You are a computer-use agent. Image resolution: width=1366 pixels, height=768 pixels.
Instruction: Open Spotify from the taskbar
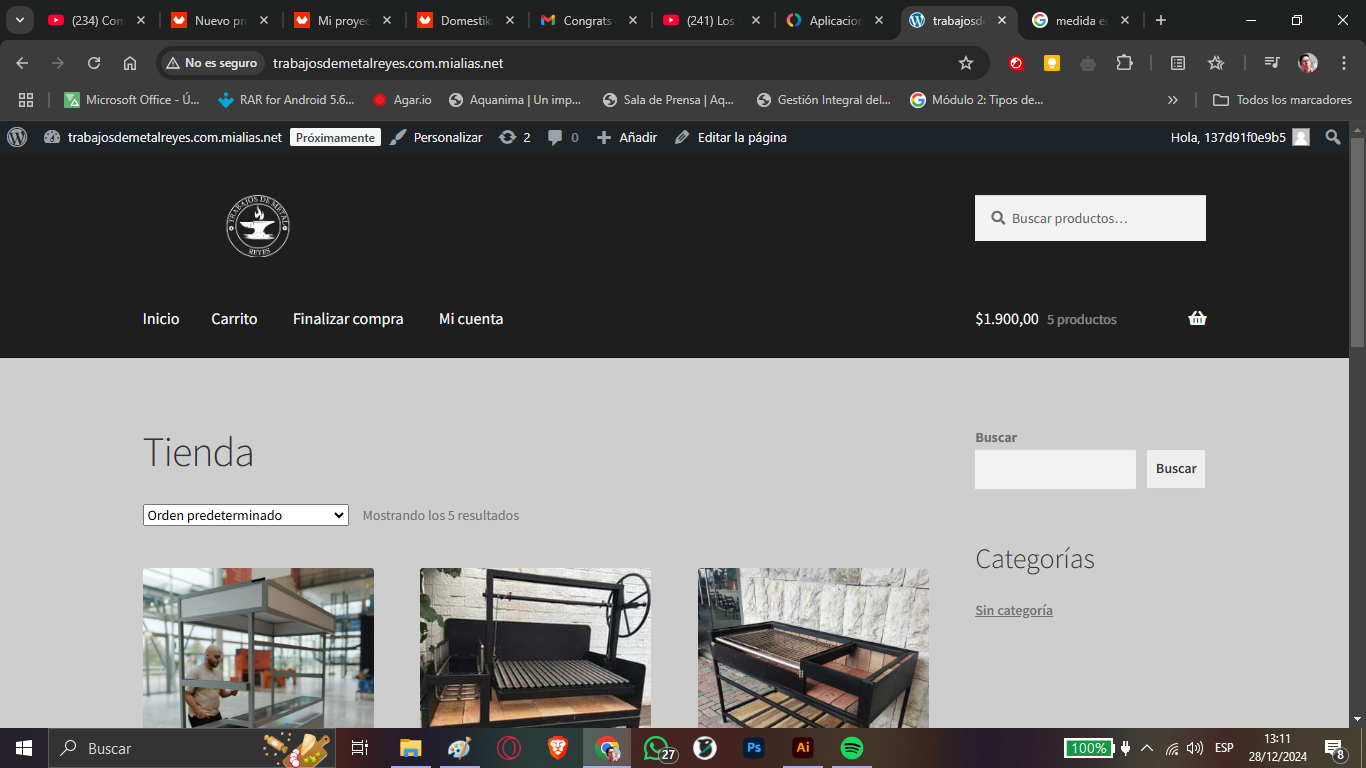[x=851, y=748]
